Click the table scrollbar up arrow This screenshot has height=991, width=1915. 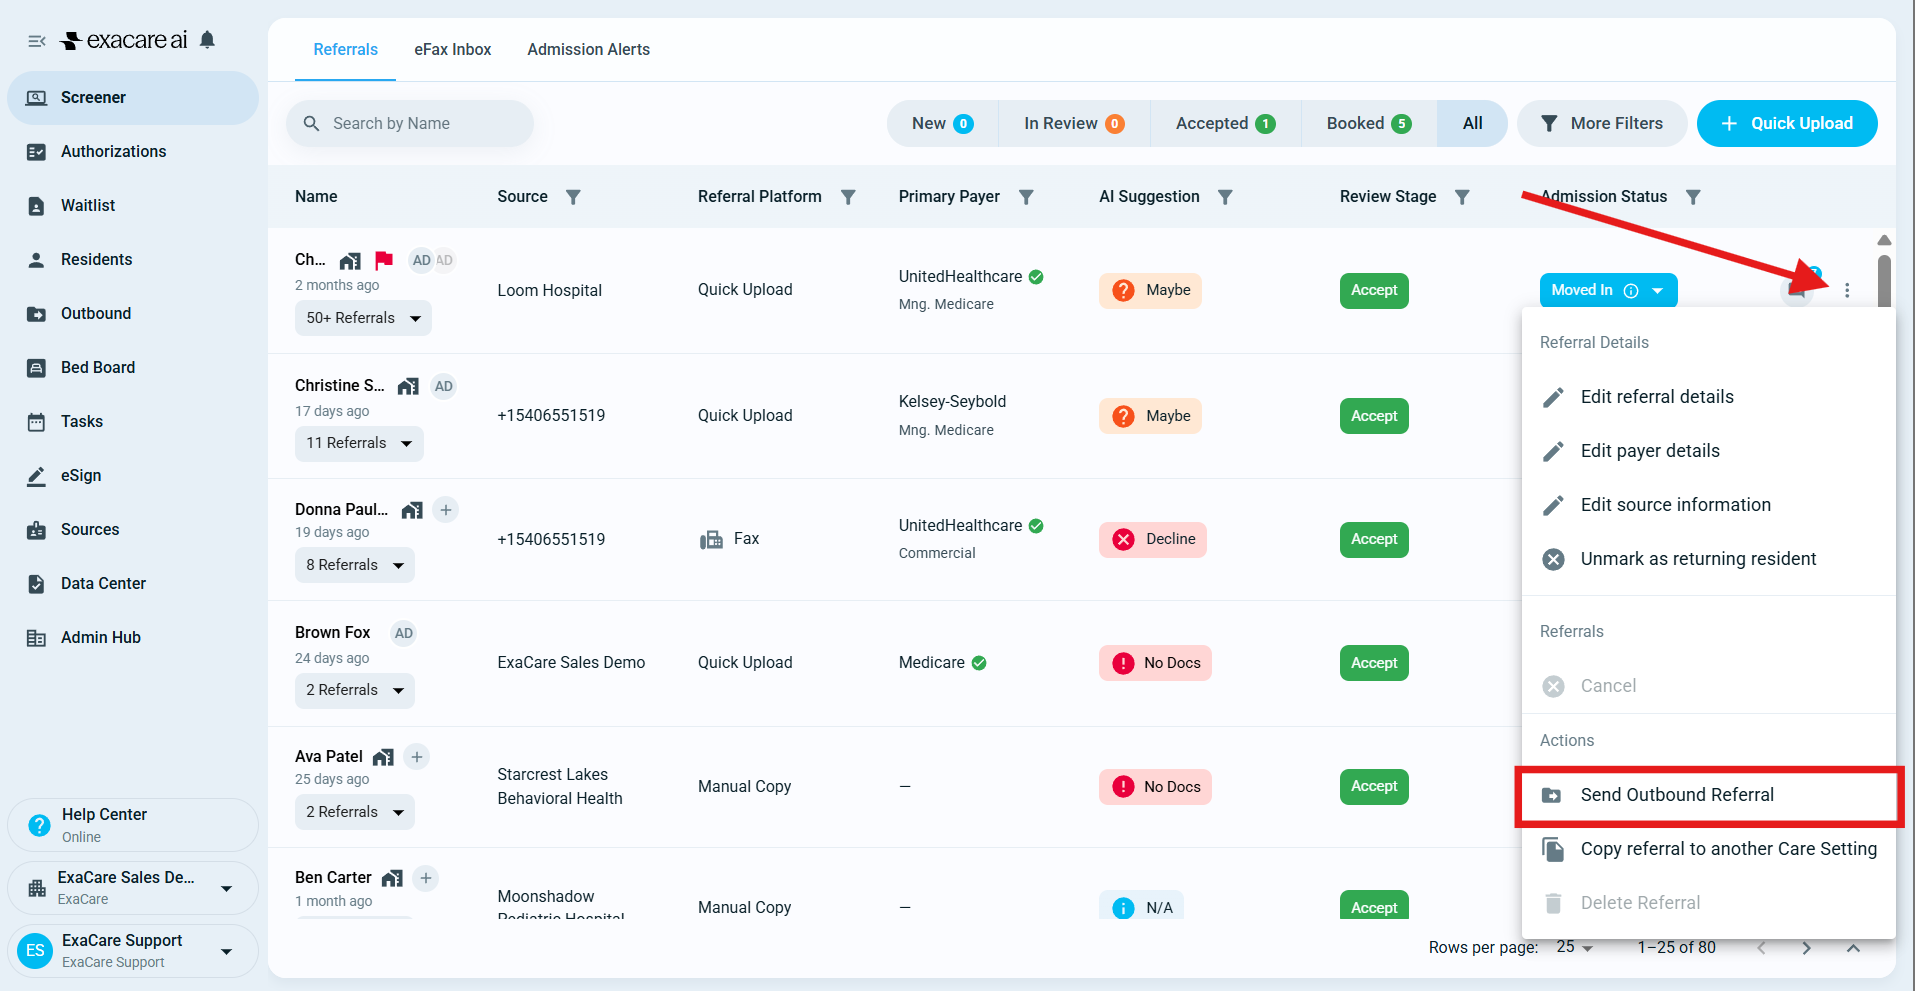pos(1884,240)
